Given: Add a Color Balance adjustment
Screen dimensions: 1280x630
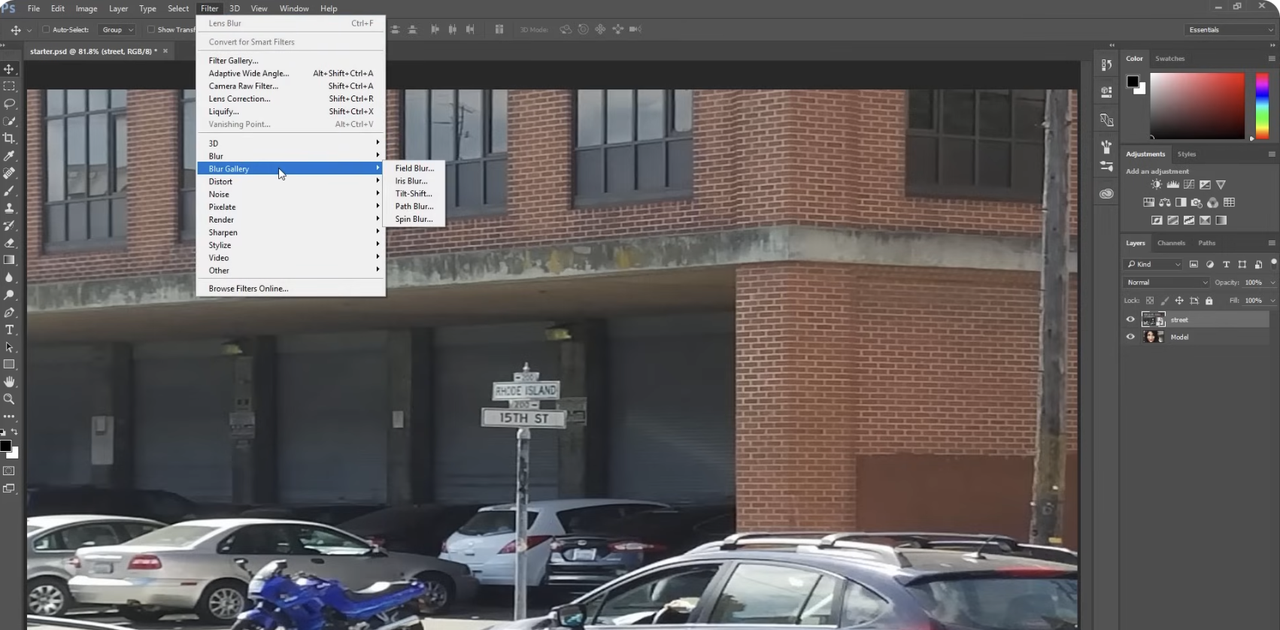Looking at the screenshot, I should (1165, 202).
